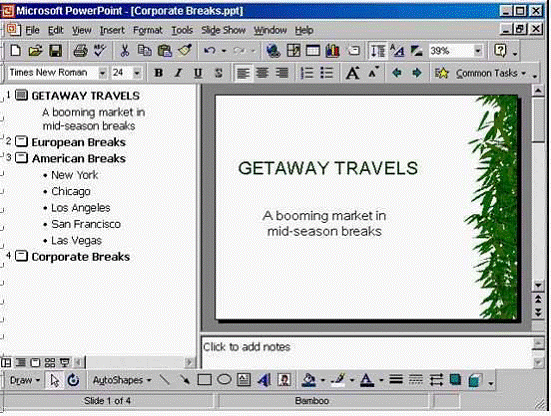The height and width of the screenshot is (416, 551).
Task: Open the Times New Roman font dropdown
Action: pos(102,73)
